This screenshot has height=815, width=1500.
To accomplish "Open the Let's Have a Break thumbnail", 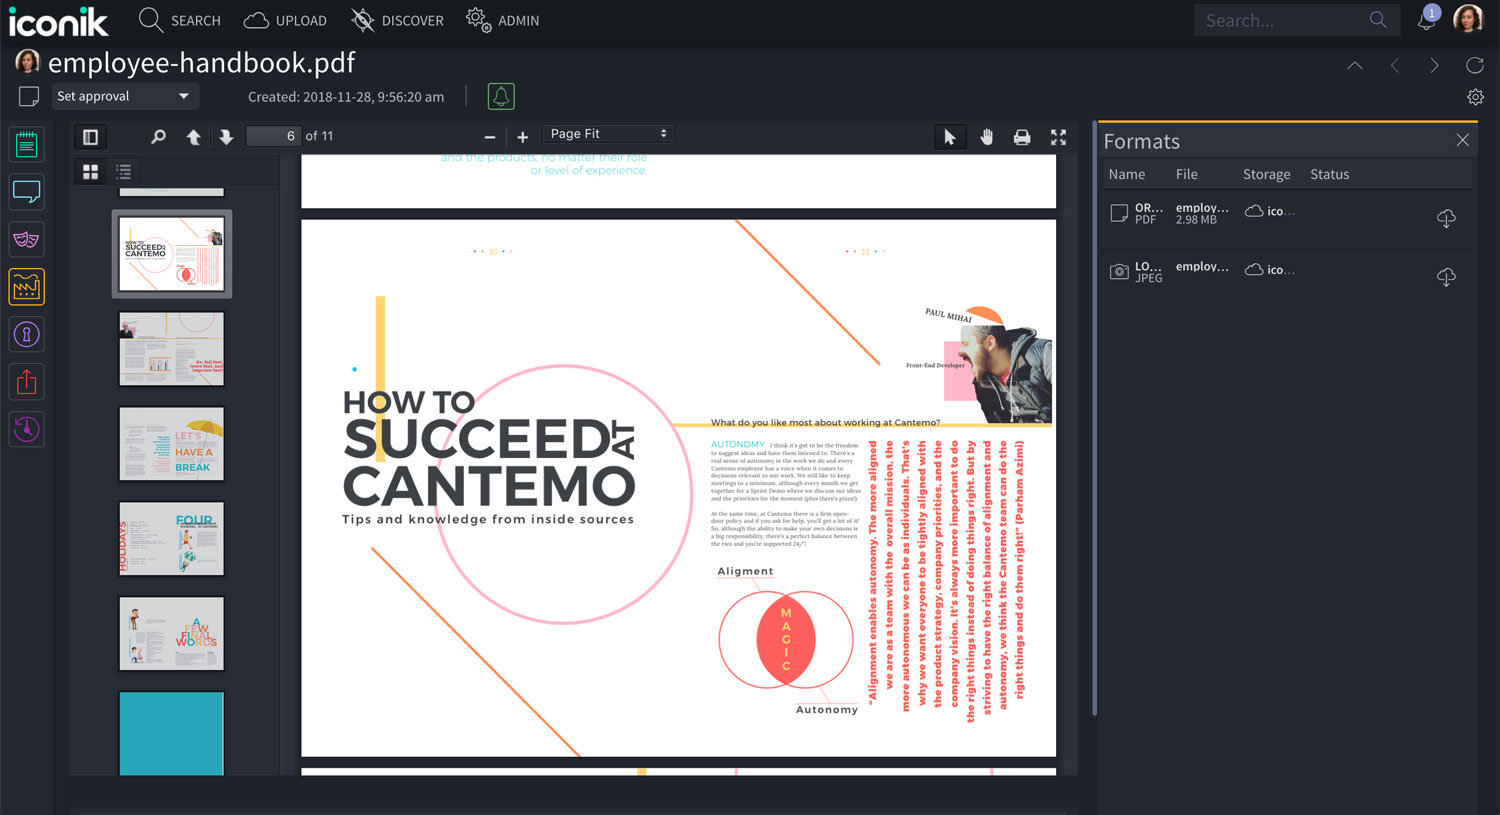I will pos(172,444).
